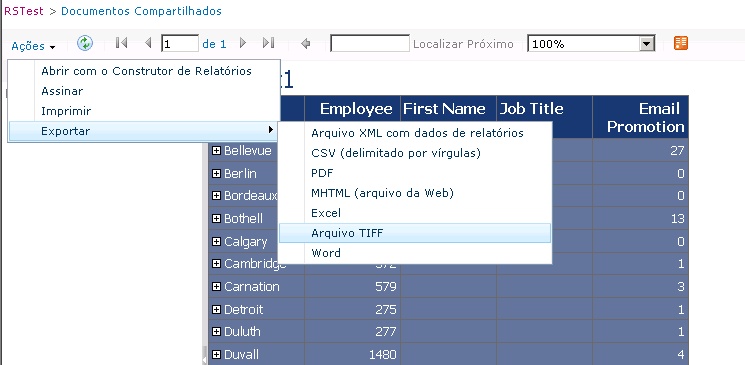Choose Abrir com o Construtor de Relatórios

click(144, 71)
